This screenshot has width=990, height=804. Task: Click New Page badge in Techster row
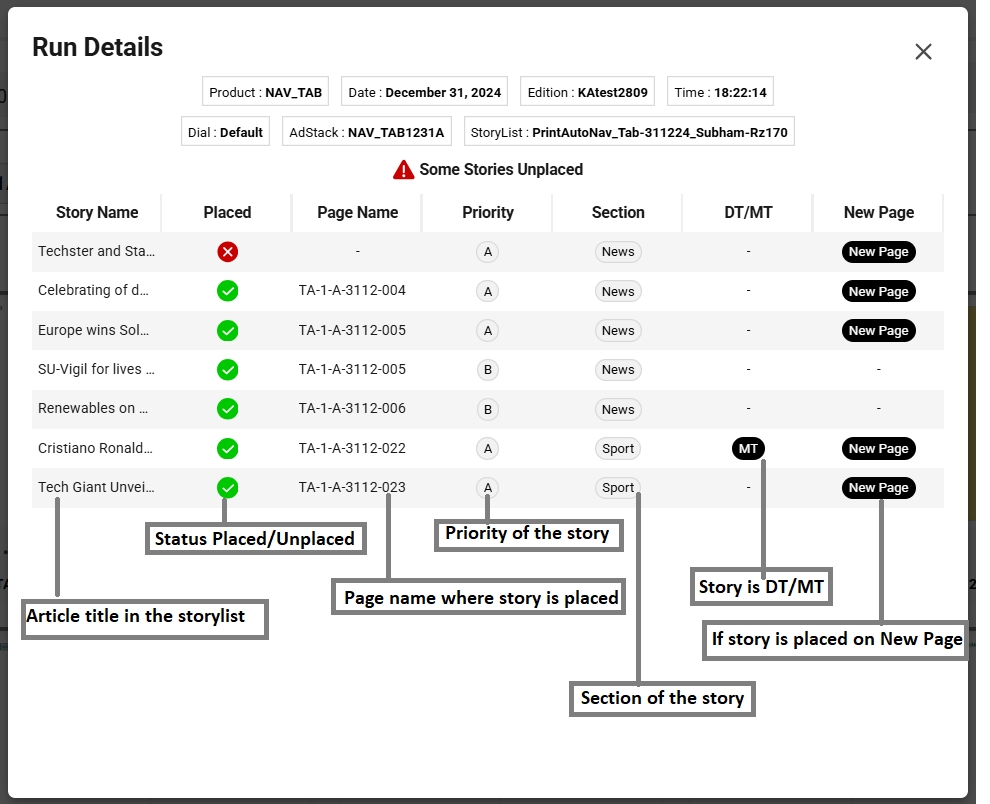[878, 252]
